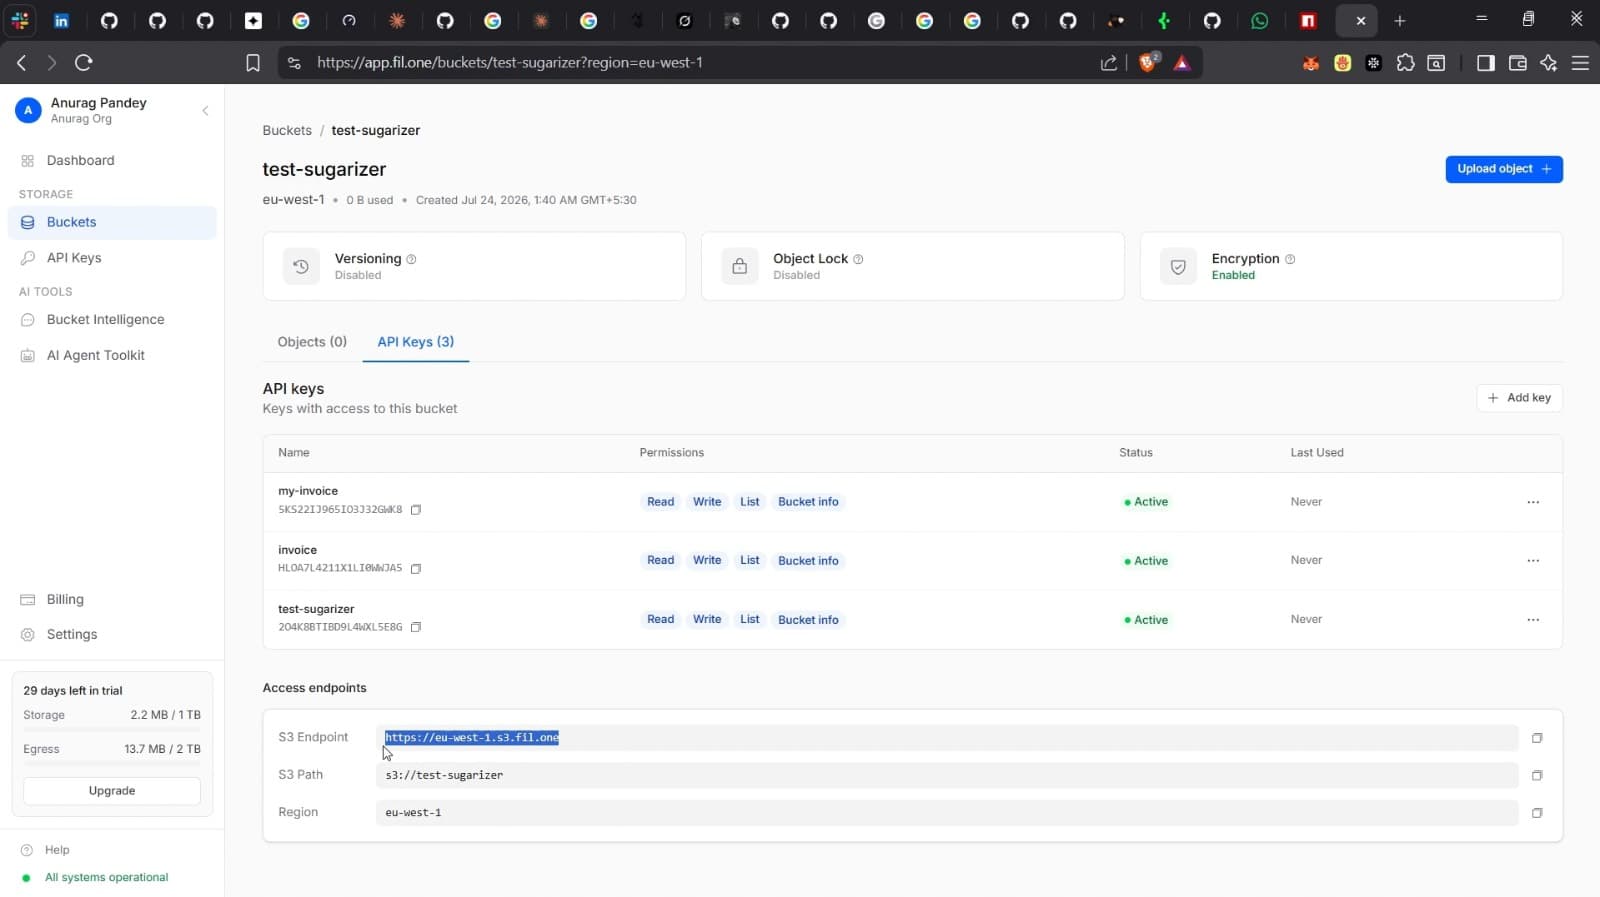Image resolution: width=1600 pixels, height=897 pixels.
Task: Open Billing in the sidebar
Action: coord(112,600)
